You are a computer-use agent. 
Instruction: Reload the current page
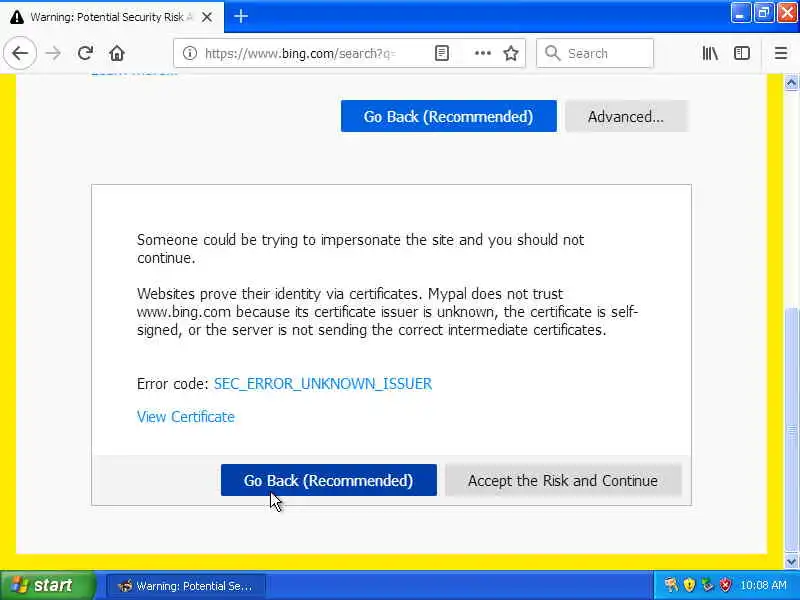(85, 53)
